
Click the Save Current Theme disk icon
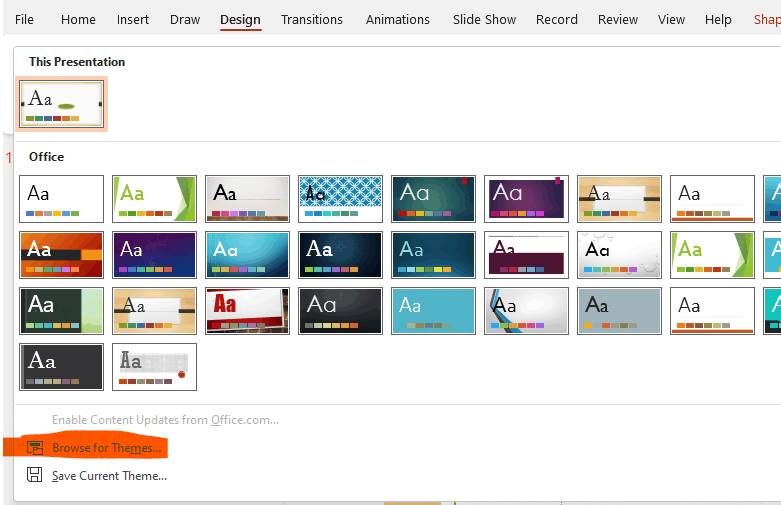(x=34, y=475)
